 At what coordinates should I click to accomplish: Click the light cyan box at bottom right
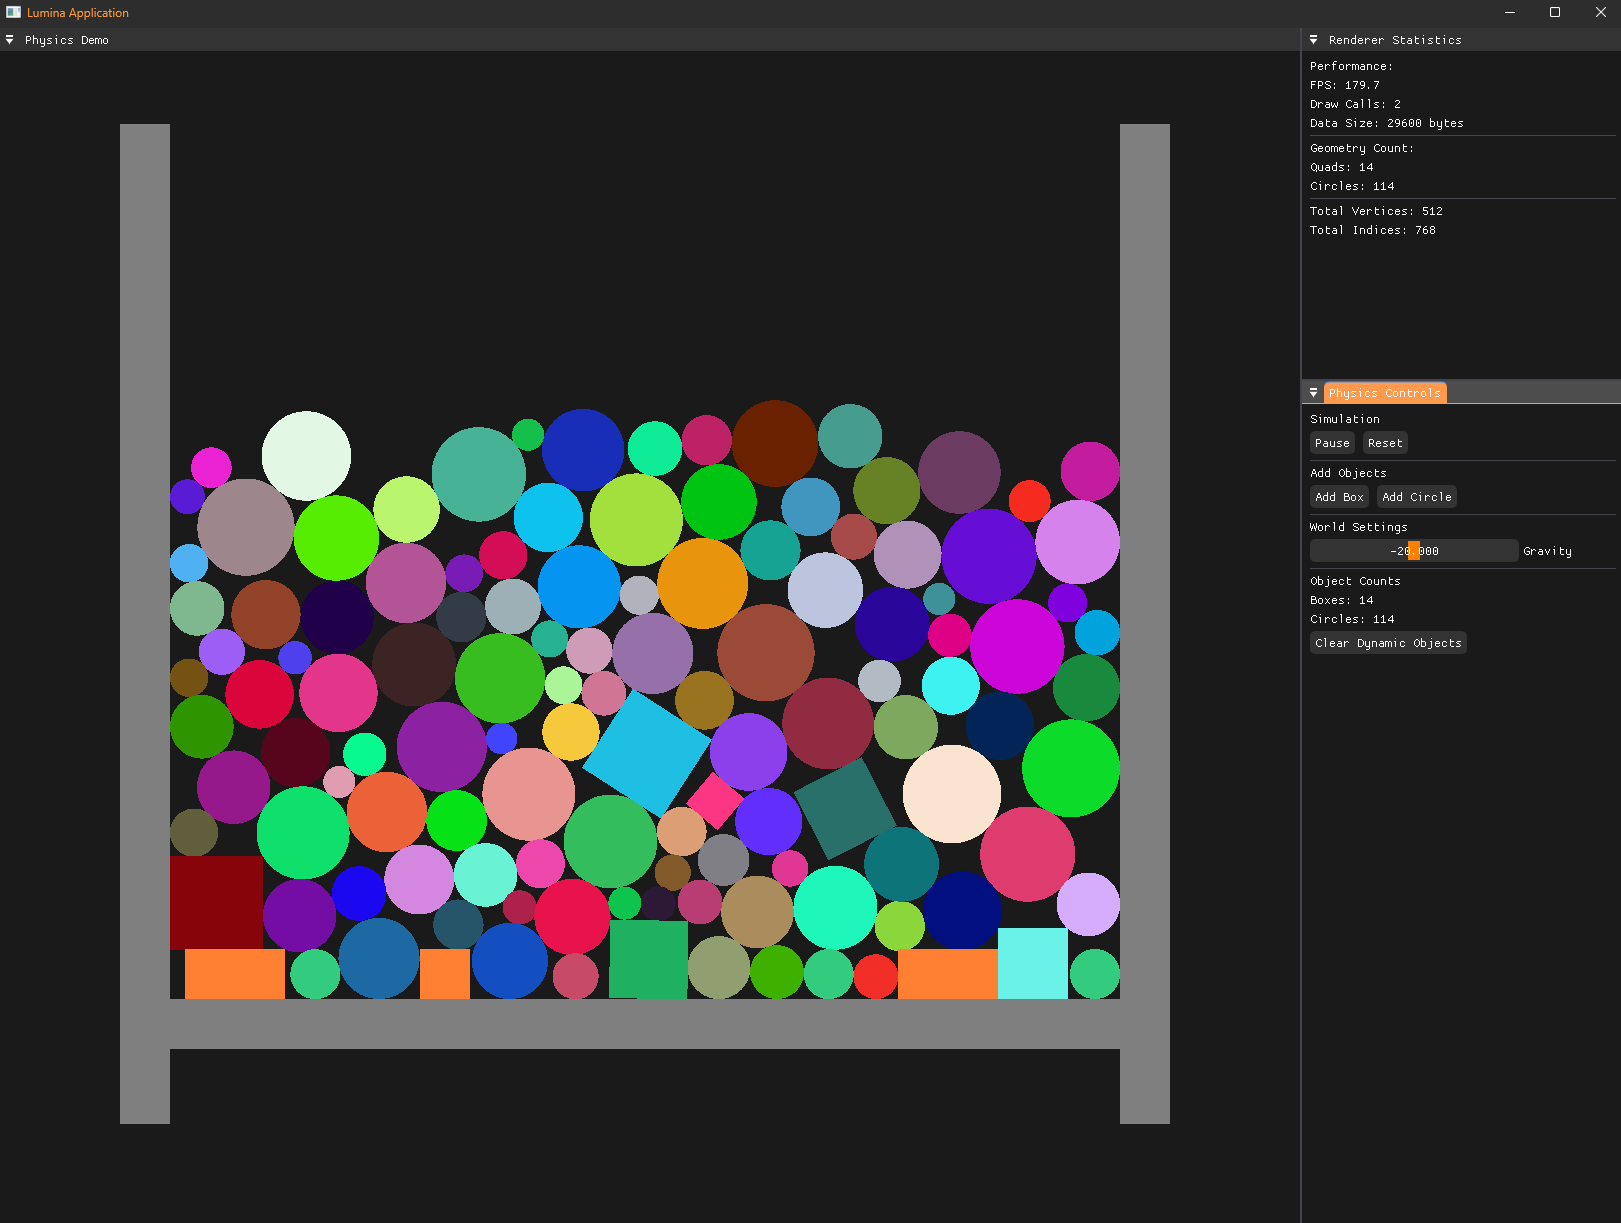(1032, 963)
